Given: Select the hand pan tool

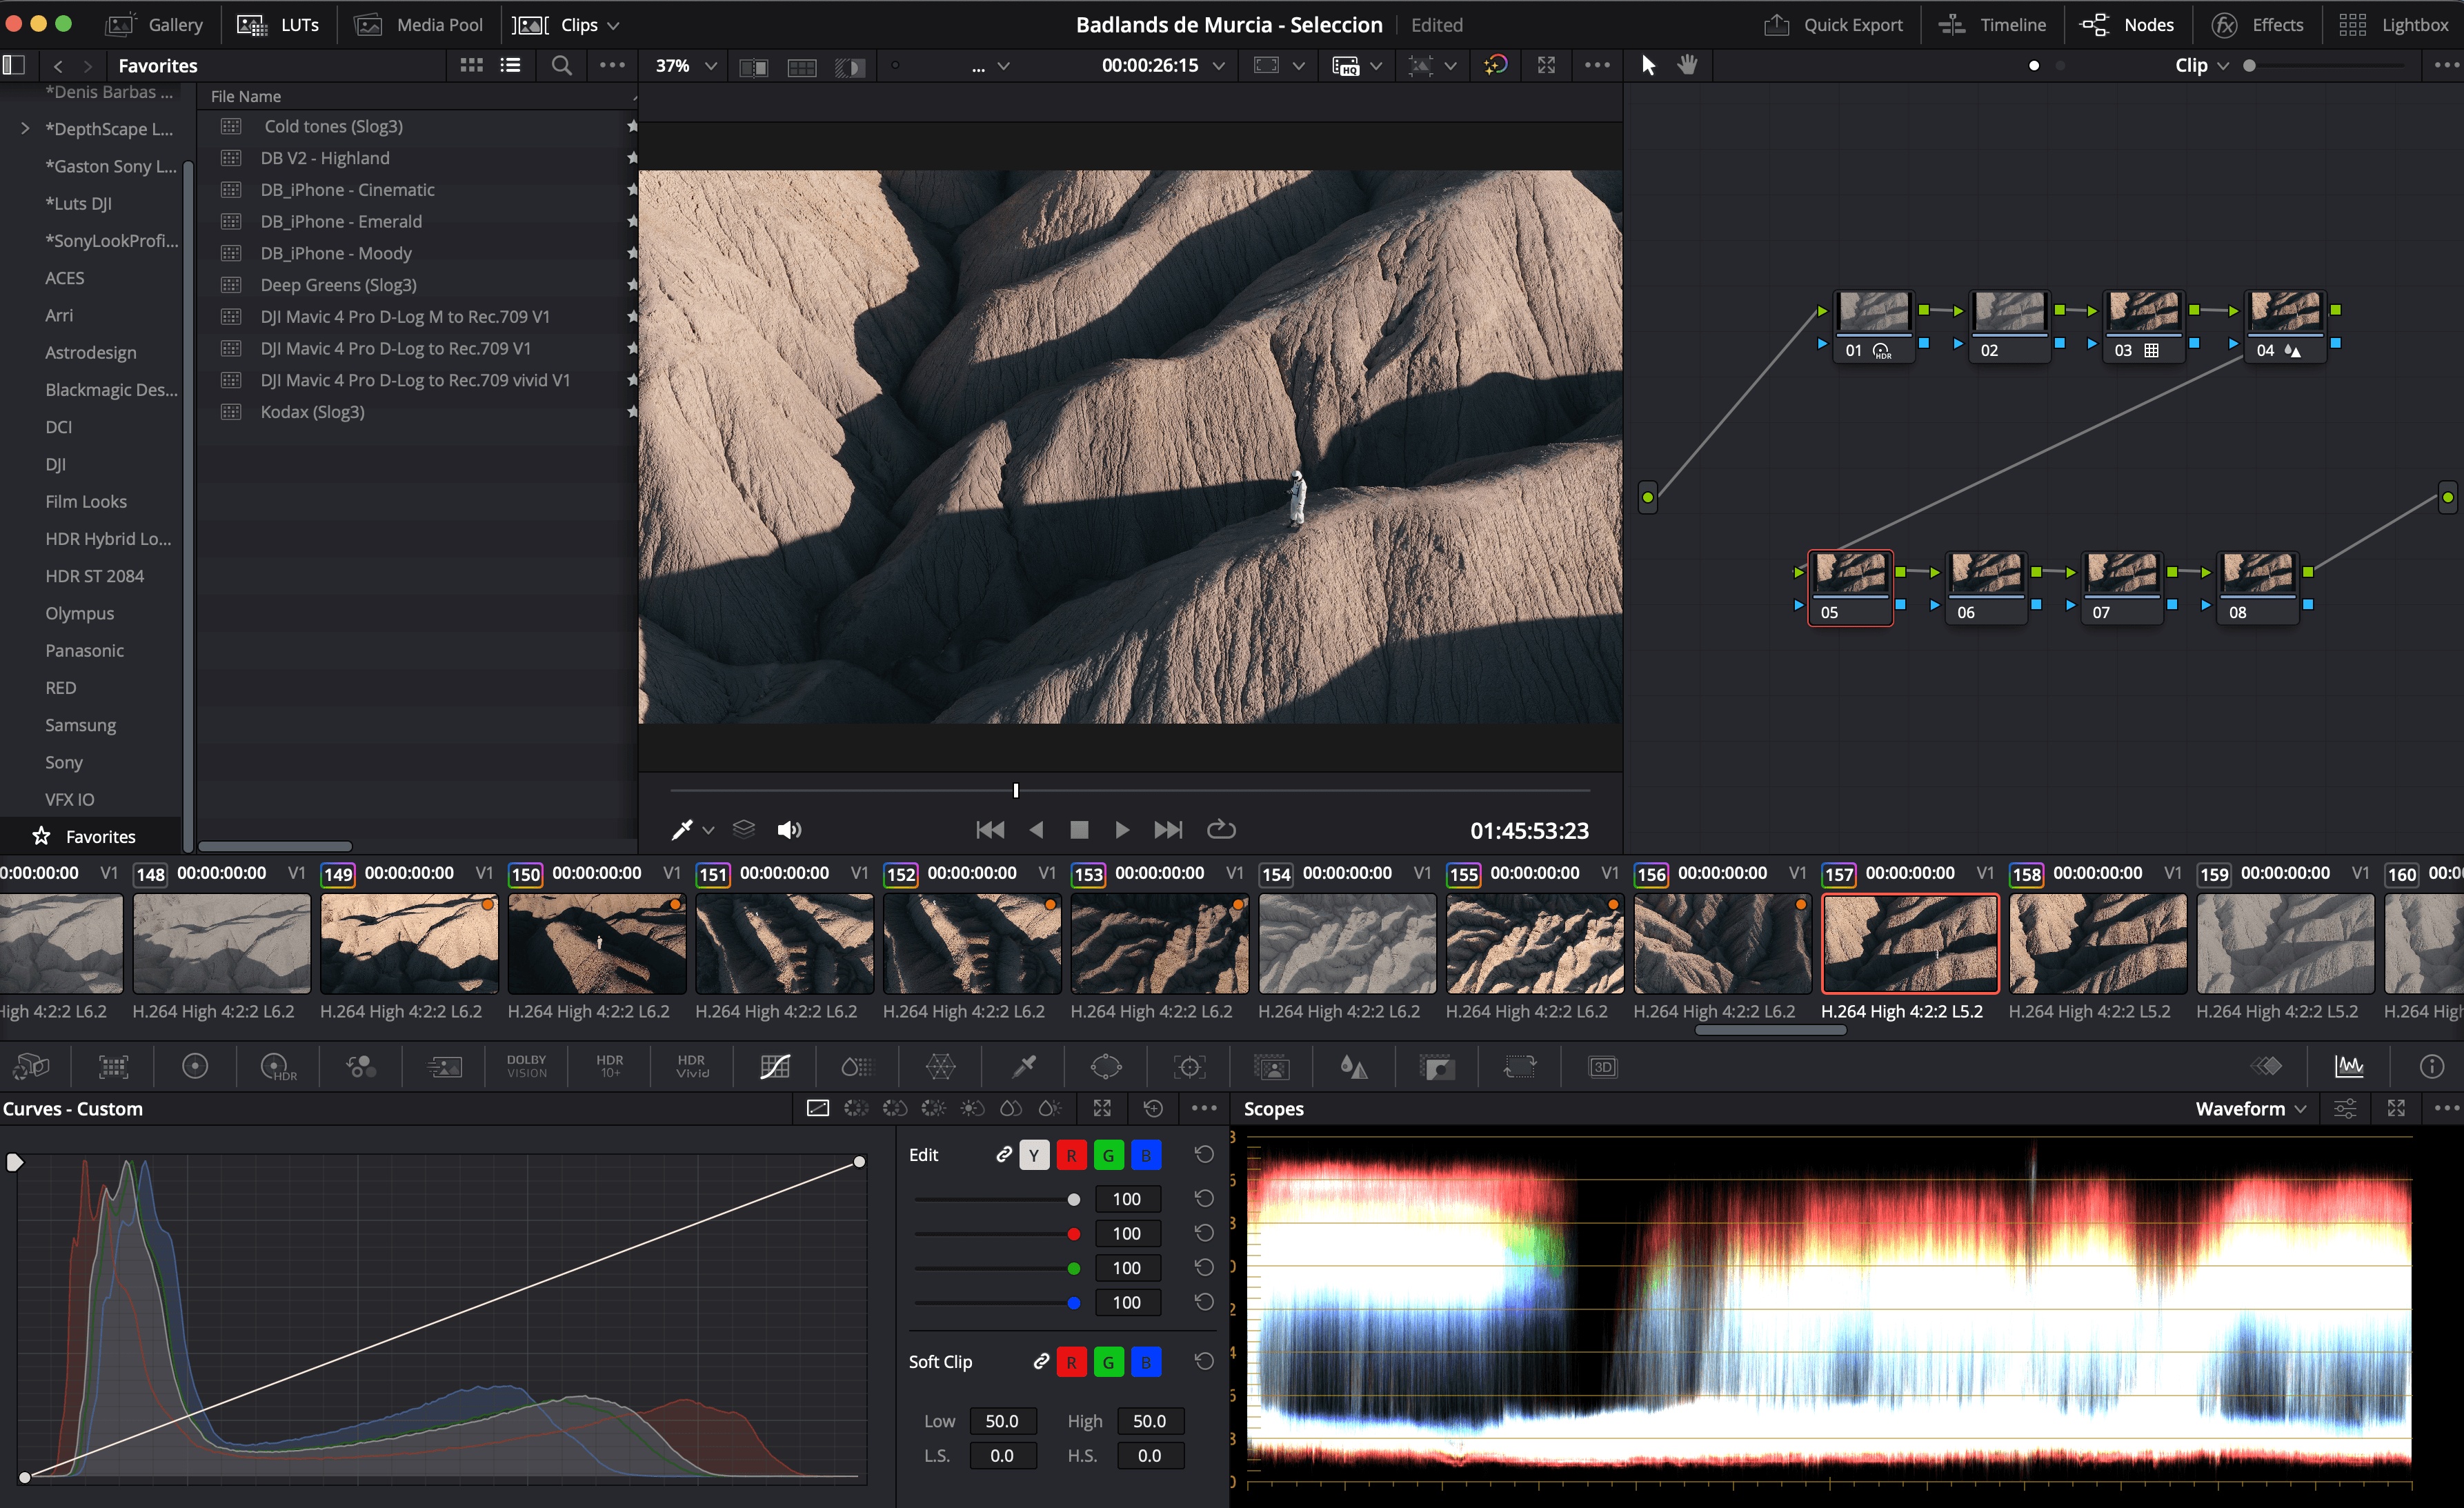Looking at the screenshot, I should (1687, 65).
